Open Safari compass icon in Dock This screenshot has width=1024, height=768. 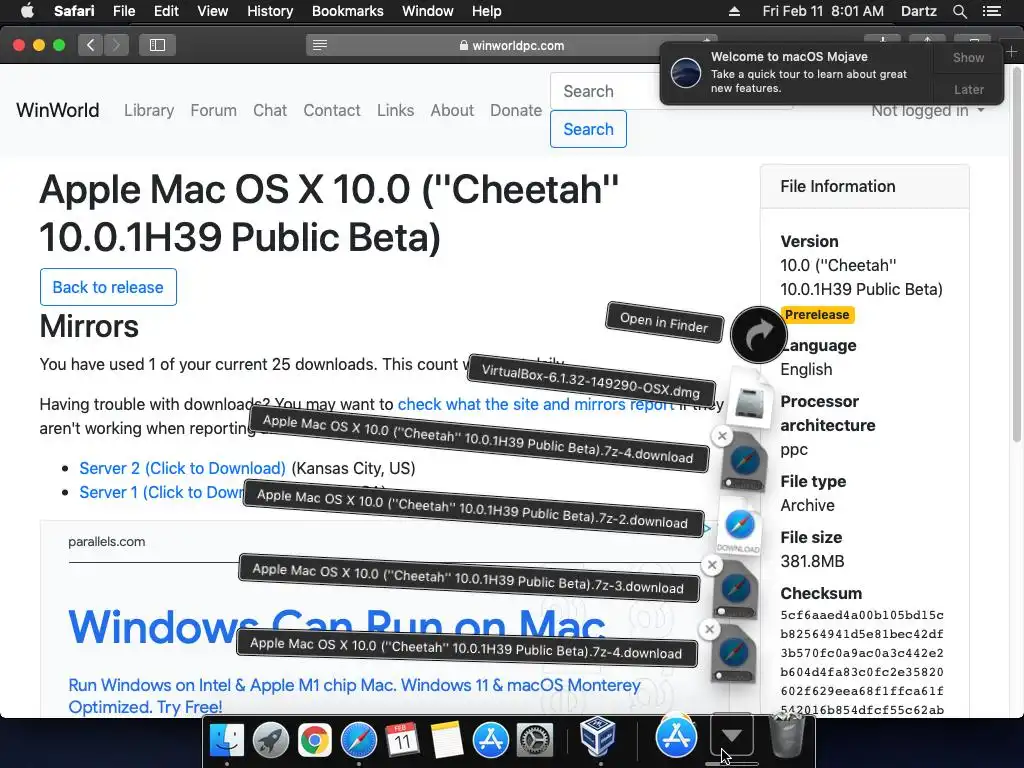[x=359, y=740]
